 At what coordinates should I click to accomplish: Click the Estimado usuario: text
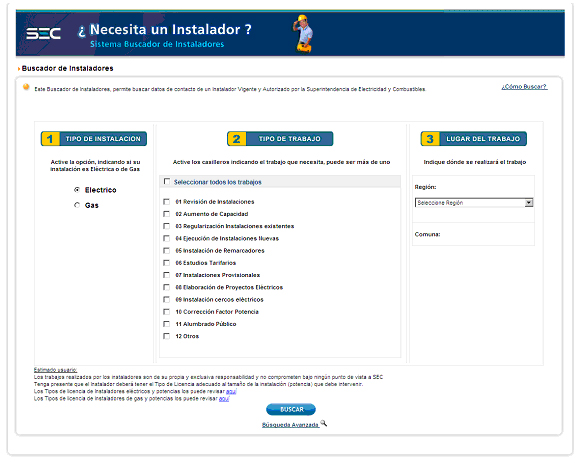coord(55,370)
